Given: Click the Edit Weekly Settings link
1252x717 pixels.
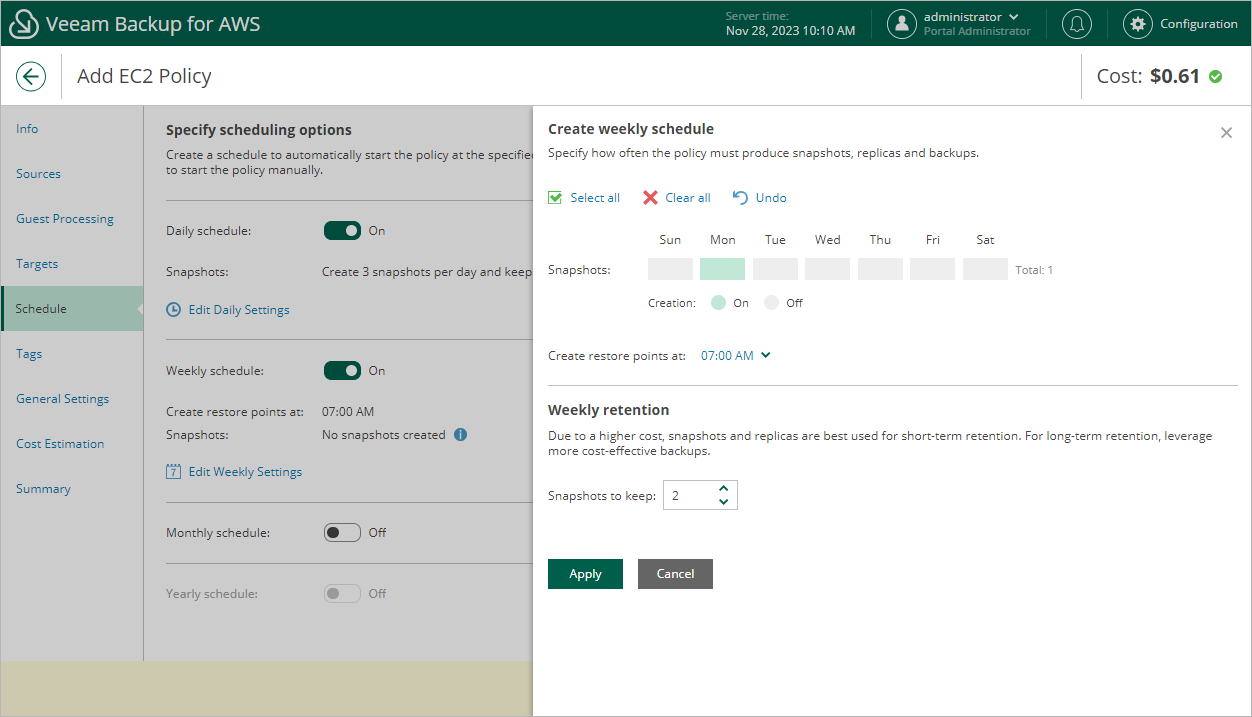Looking at the screenshot, I should click(245, 471).
